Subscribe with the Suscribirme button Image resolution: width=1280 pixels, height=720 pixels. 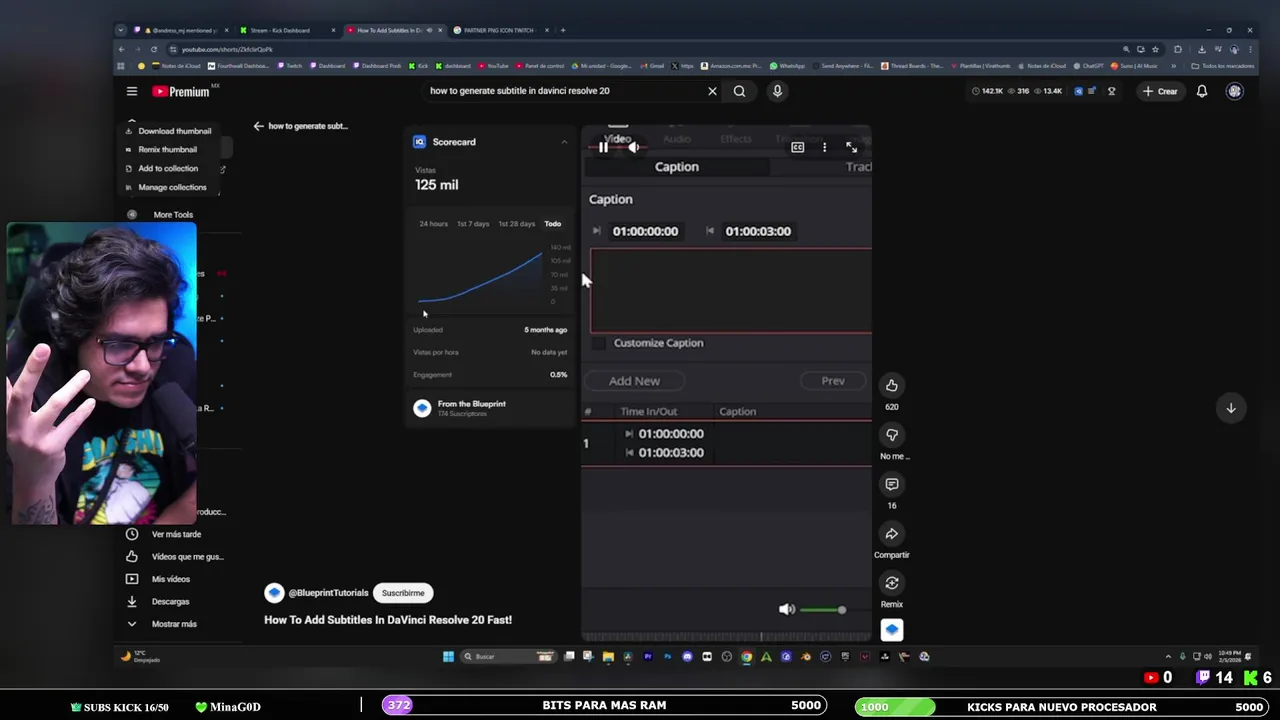pyautogui.click(x=403, y=593)
